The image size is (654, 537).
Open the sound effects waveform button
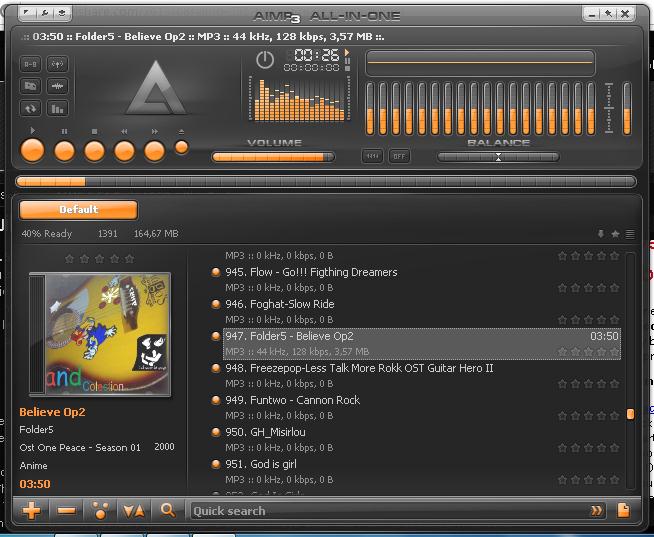(x=57, y=86)
